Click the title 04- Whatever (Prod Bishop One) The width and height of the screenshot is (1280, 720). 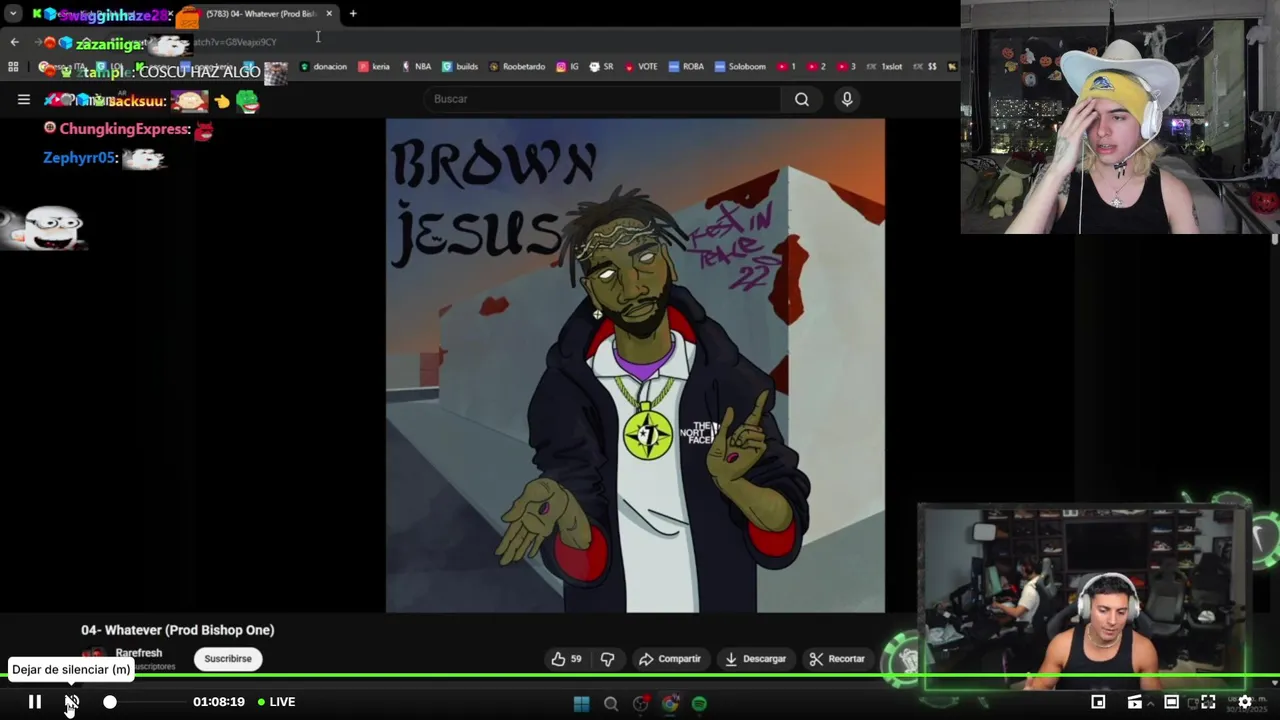pos(178,630)
